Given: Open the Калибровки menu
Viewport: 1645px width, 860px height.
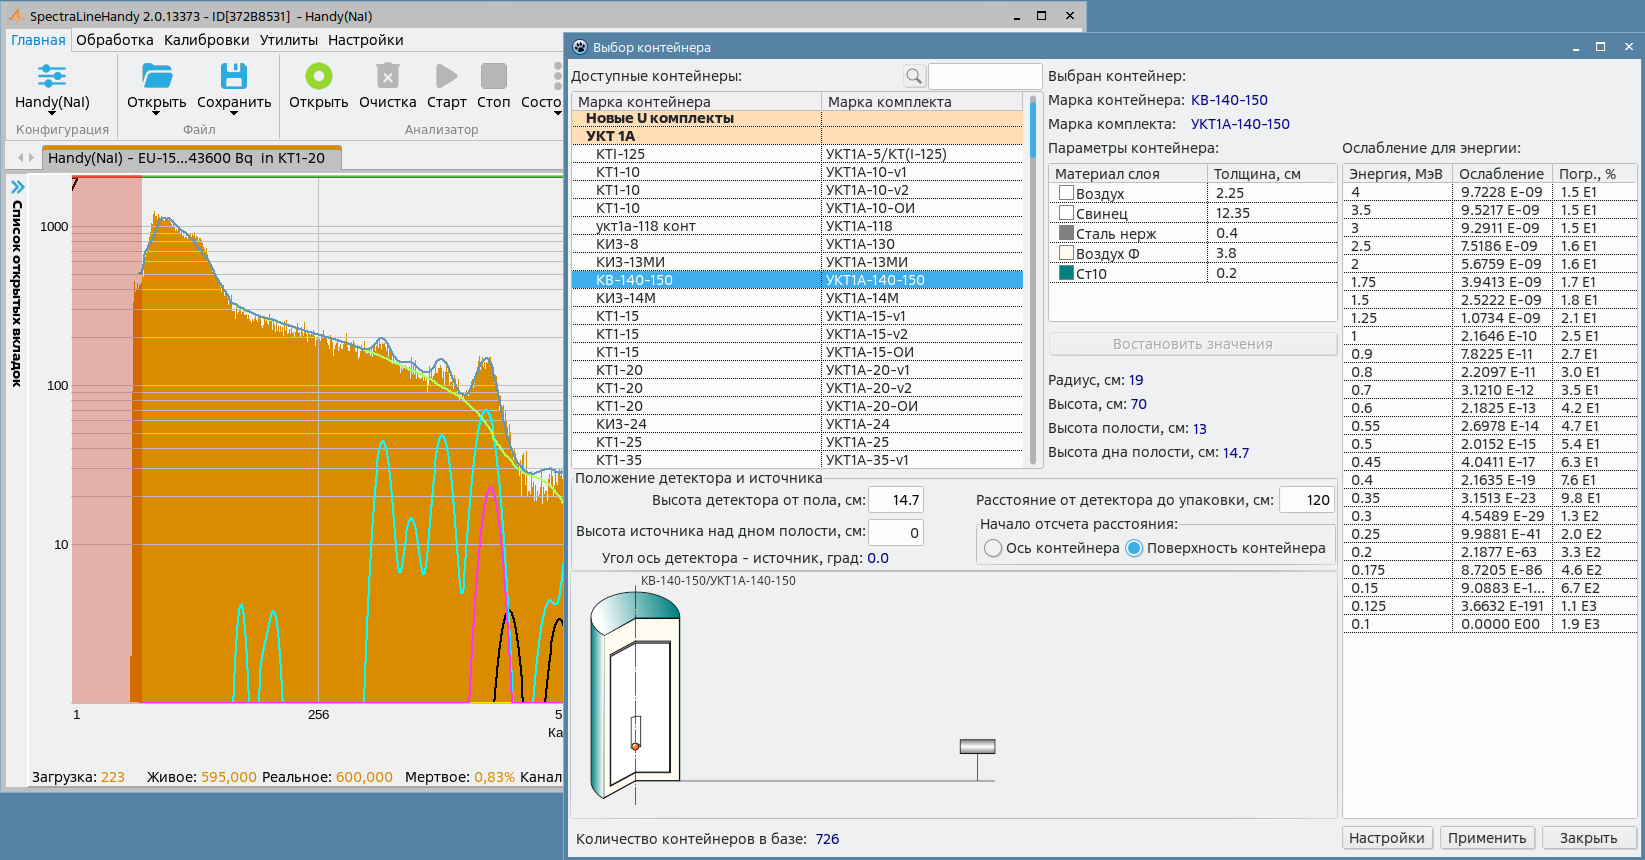Looking at the screenshot, I should tap(206, 40).
